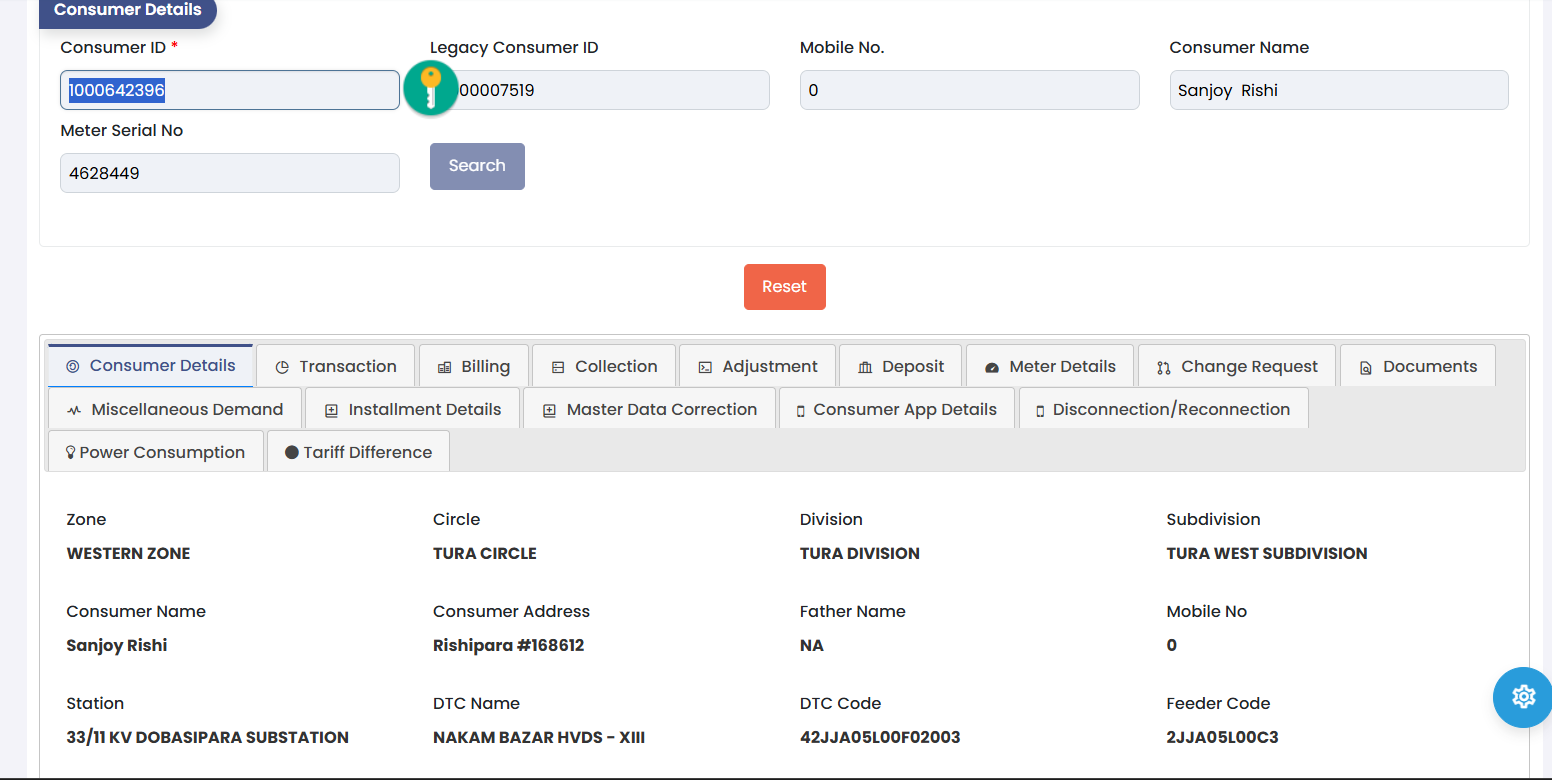Click the DTC name NAKAM BAZAR HVDS - XIII
The image size is (1552, 780).
coord(539,737)
